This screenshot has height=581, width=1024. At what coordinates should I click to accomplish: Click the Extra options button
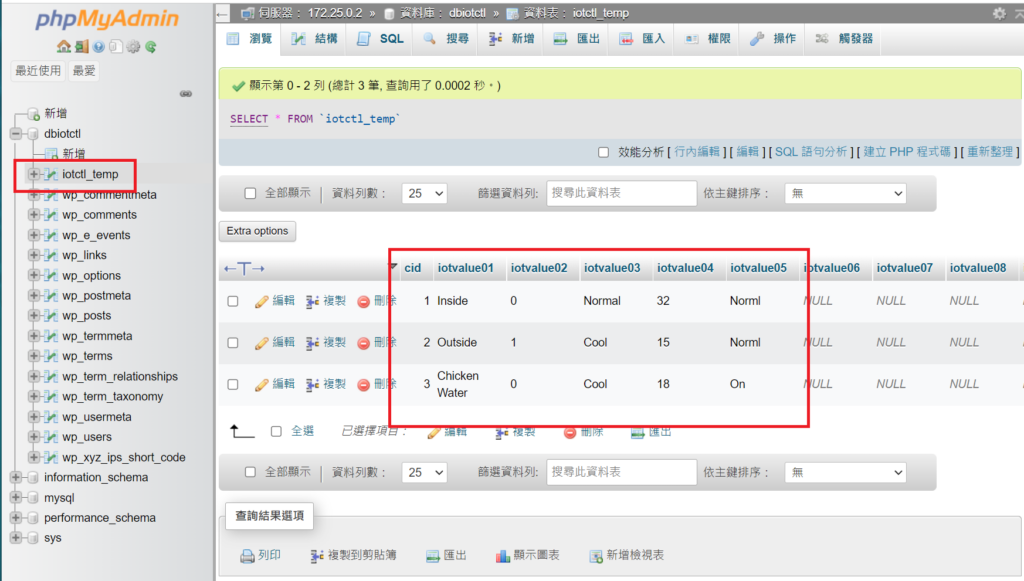[257, 231]
